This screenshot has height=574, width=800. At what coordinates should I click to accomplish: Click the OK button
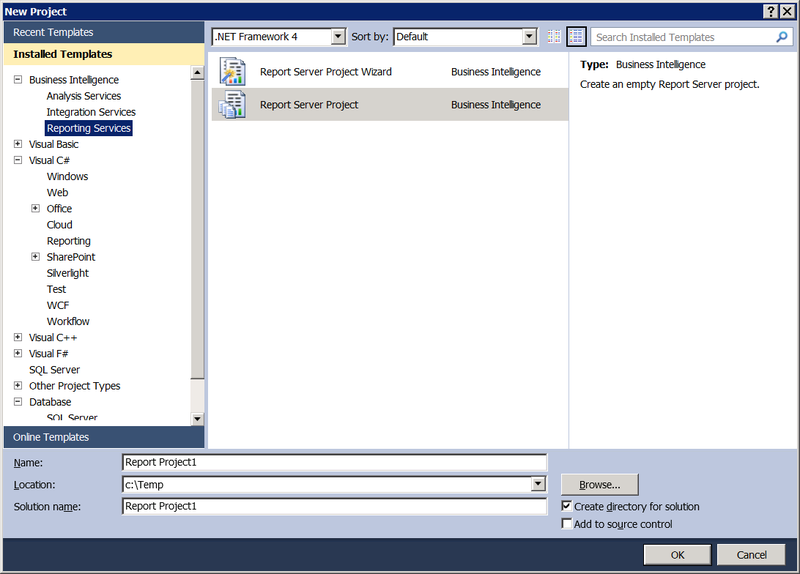click(x=677, y=555)
